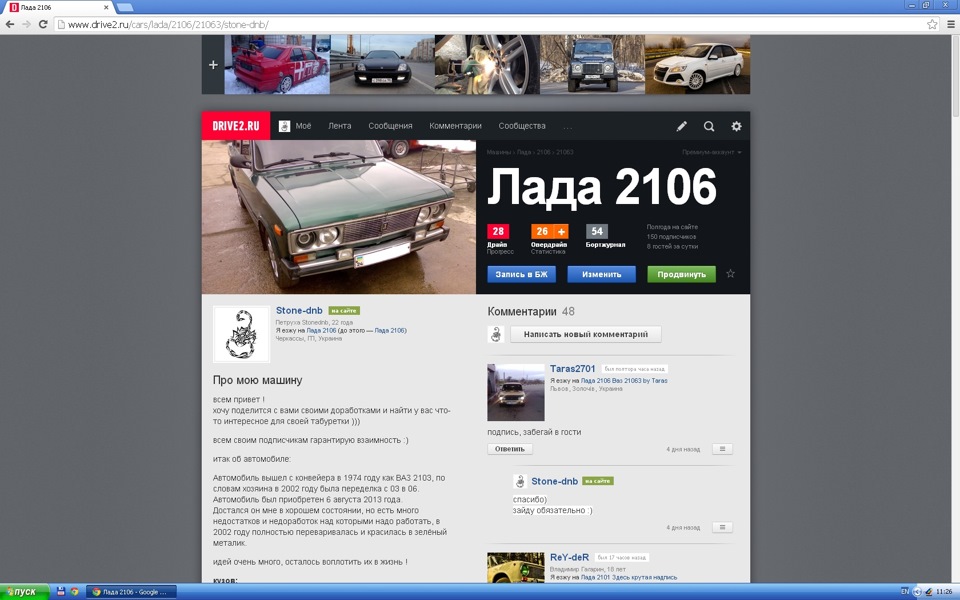Click the wheel repair thumbnail in top strip

point(487,65)
